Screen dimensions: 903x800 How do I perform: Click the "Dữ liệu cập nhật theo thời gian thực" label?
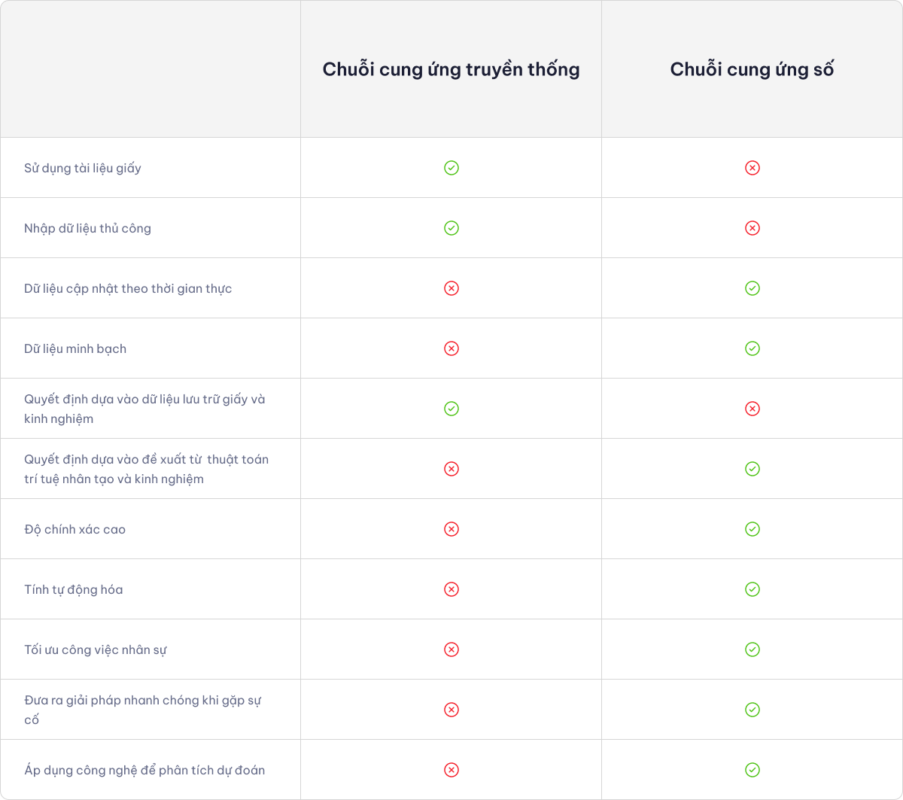click(128, 288)
